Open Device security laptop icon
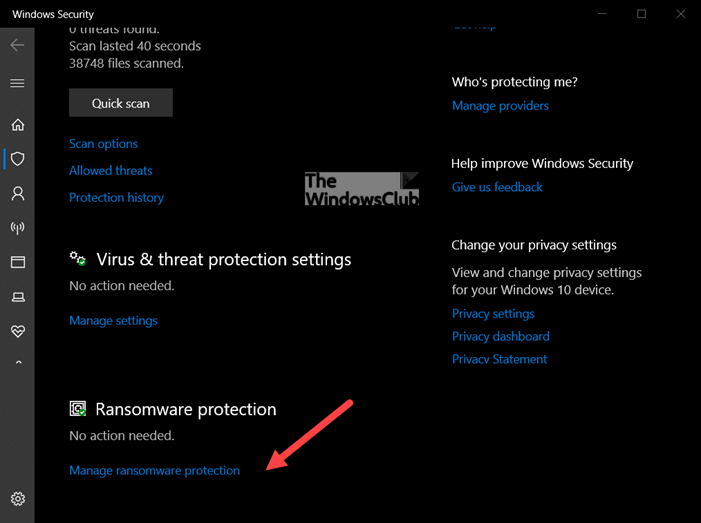 [x=17, y=297]
